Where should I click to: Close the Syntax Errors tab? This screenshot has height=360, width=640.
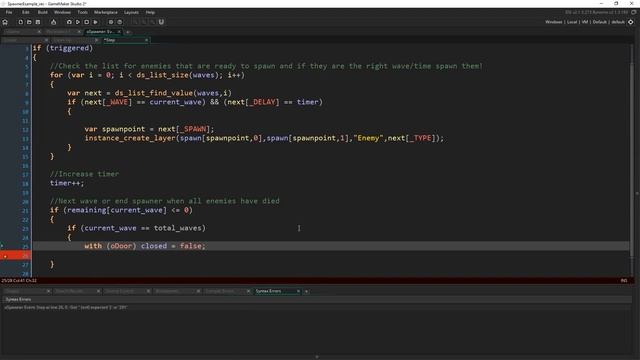pyautogui.click(x=298, y=291)
